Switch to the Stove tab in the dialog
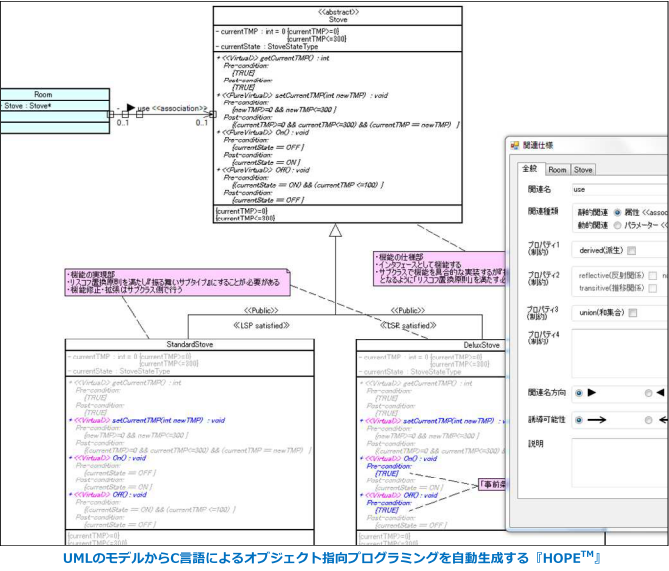 pyautogui.click(x=583, y=170)
